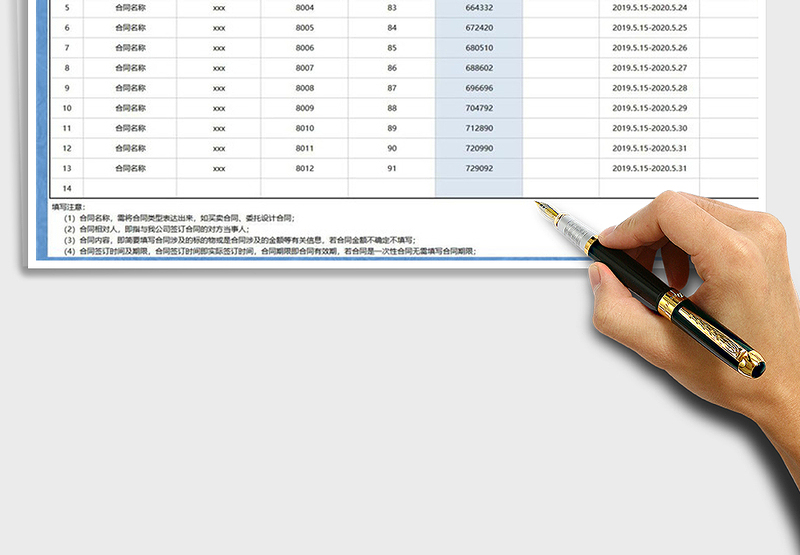Click quantity cell 86

[x=392, y=68]
